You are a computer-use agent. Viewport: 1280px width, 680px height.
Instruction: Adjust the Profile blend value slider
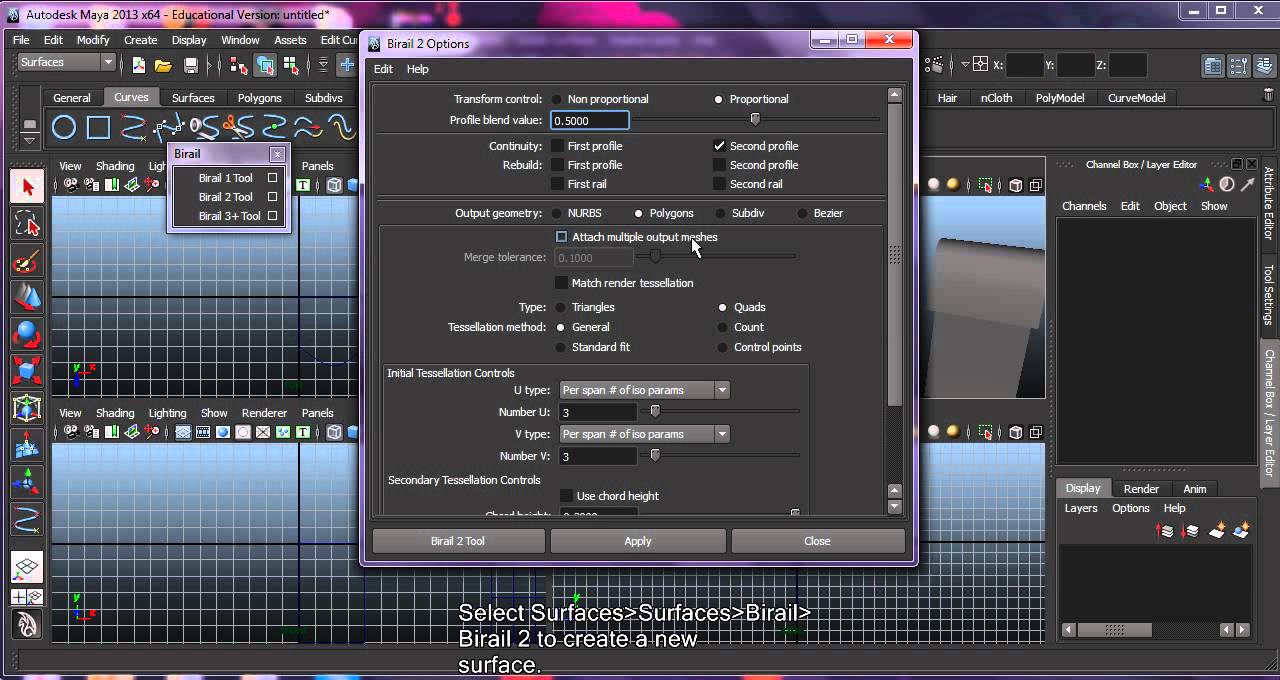coord(757,120)
